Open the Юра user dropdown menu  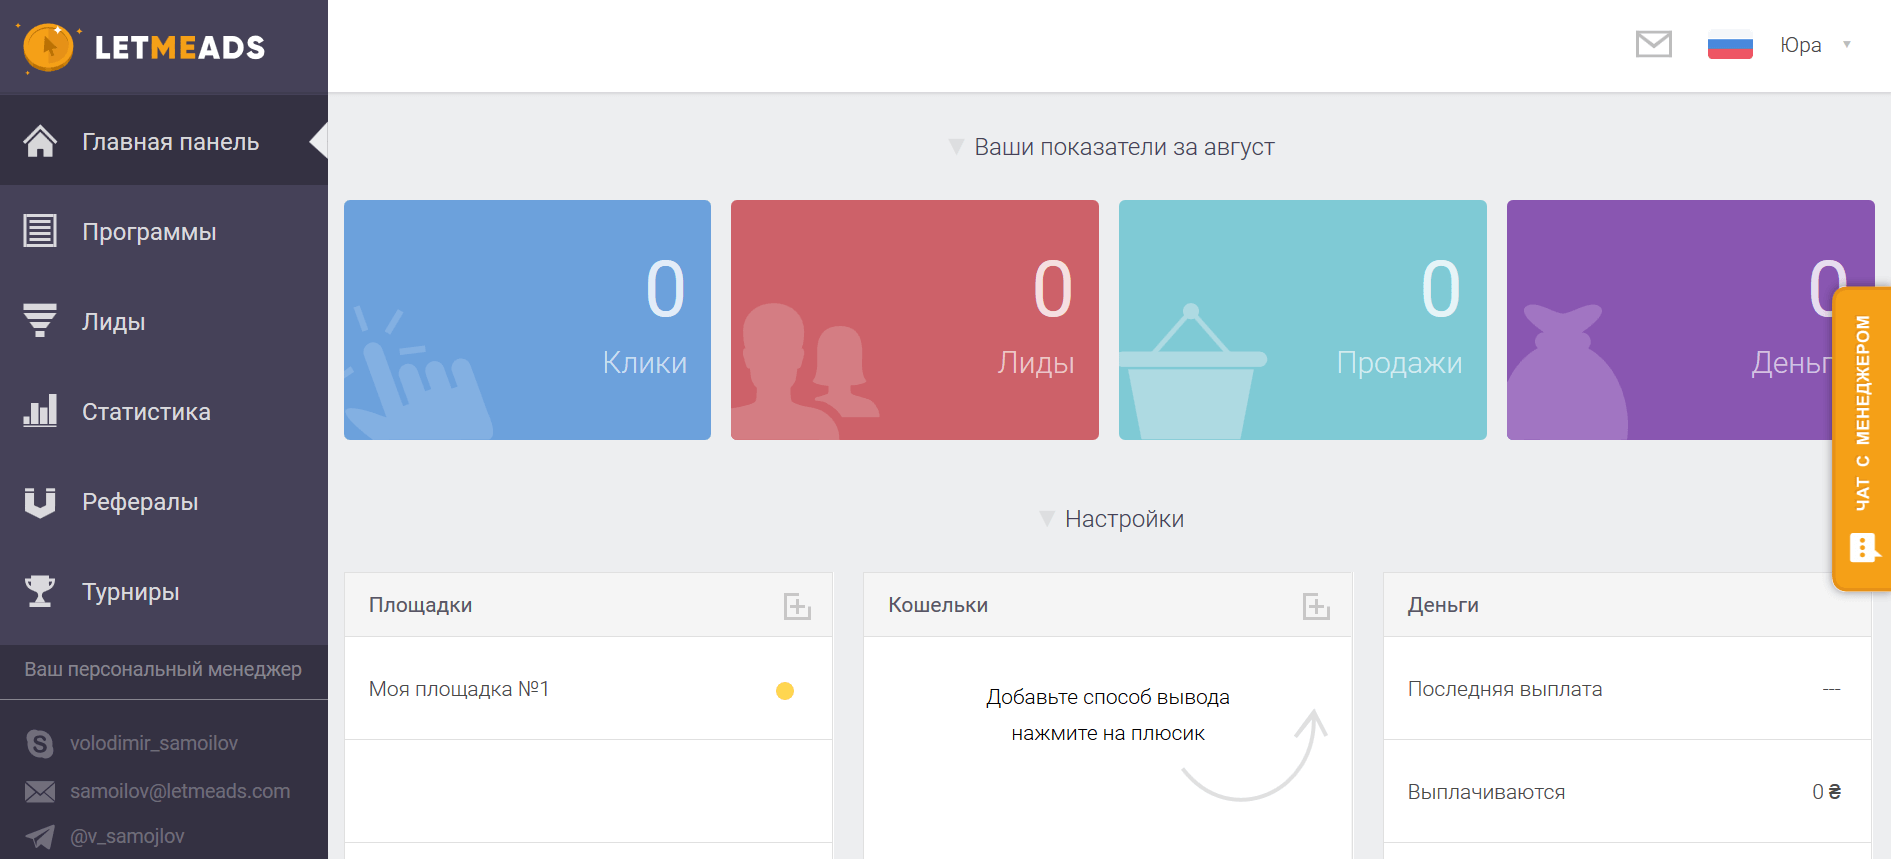click(x=1815, y=45)
